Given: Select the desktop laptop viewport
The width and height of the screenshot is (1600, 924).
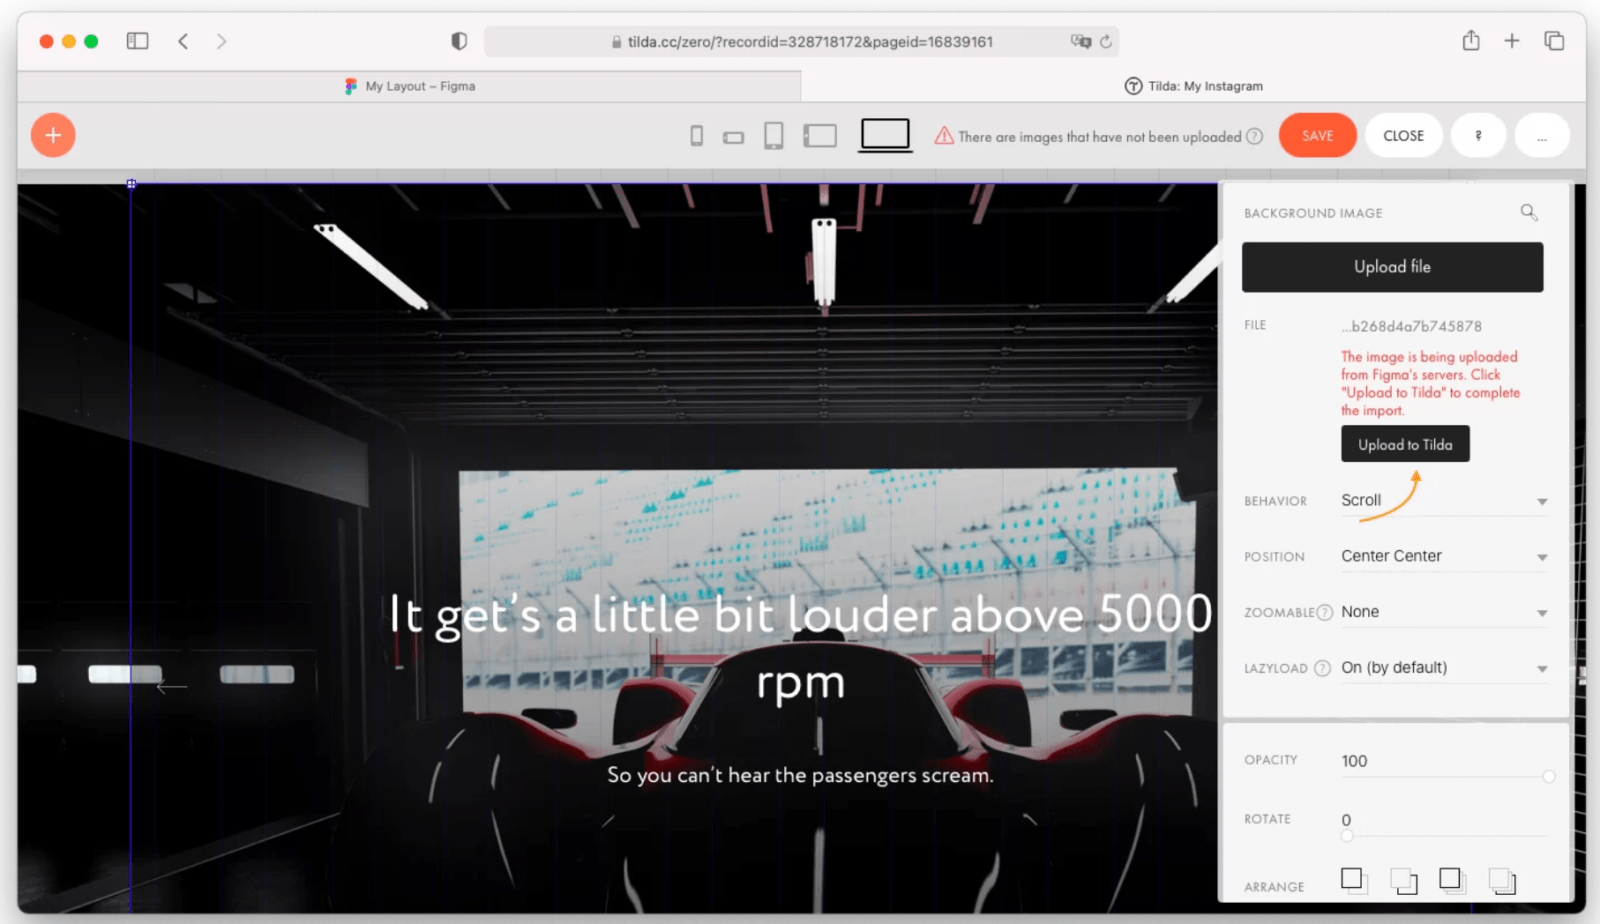Looking at the screenshot, I should pos(885,135).
